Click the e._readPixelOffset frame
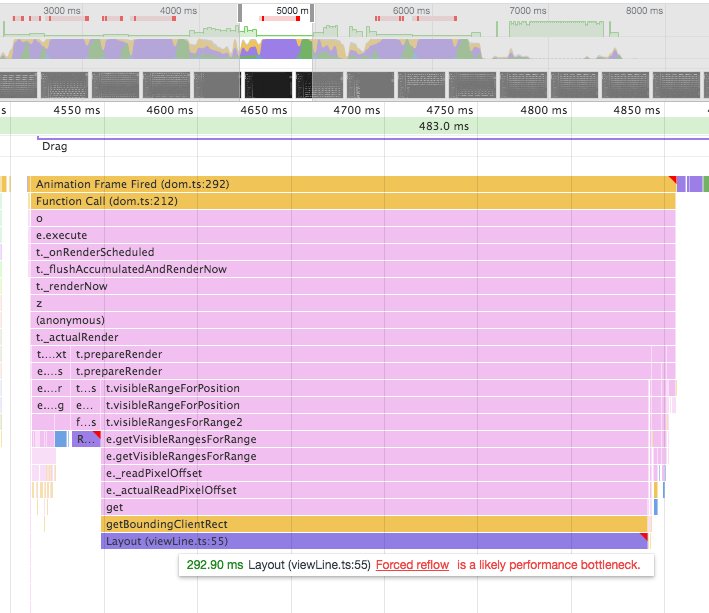709x613 pixels. tap(375, 473)
